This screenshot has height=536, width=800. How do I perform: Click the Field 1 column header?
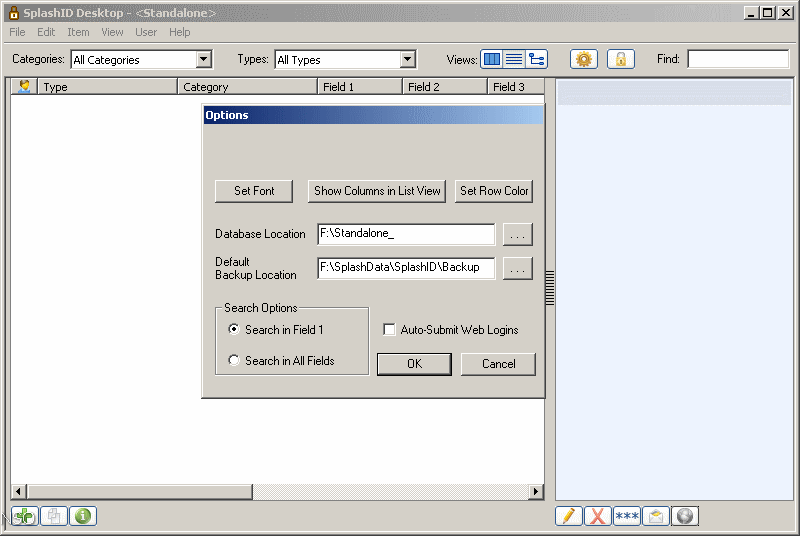coord(360,87)
